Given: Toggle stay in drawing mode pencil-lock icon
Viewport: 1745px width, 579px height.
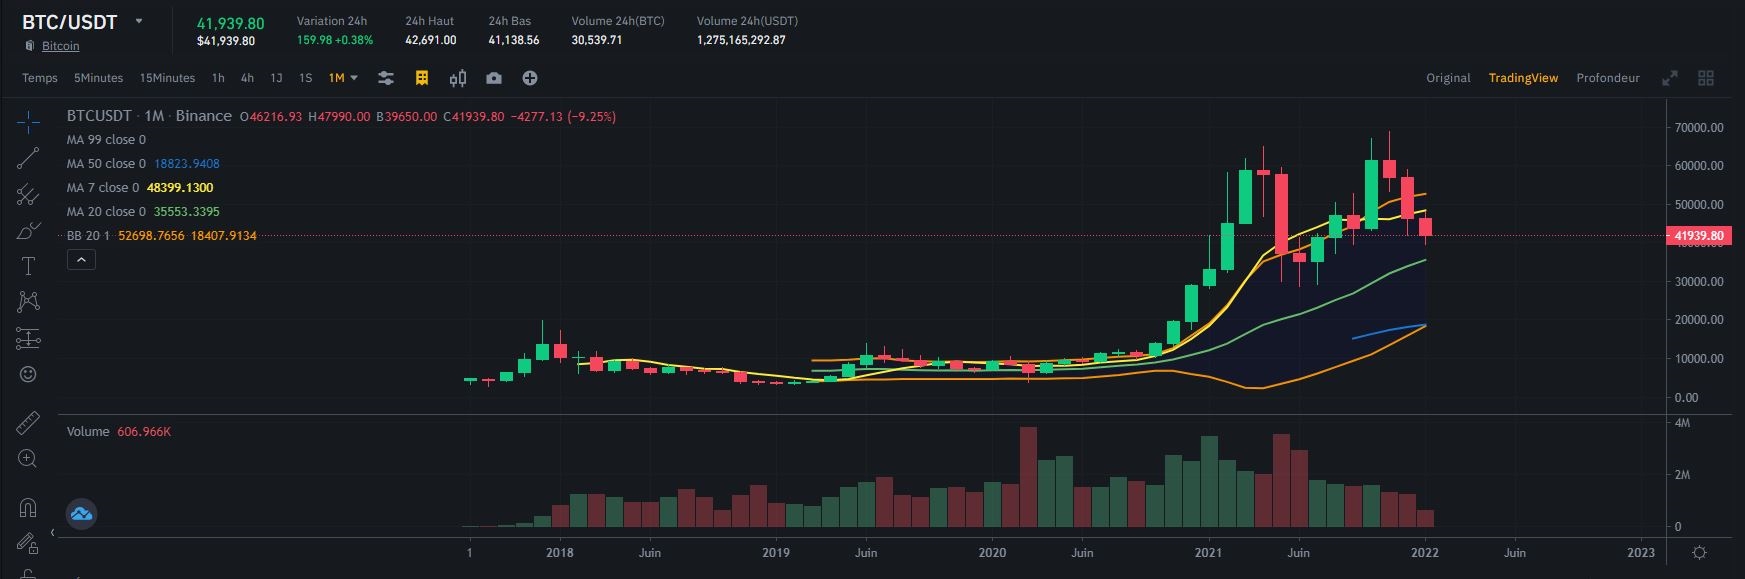Looking at the screenshot, I should [28, 543].
